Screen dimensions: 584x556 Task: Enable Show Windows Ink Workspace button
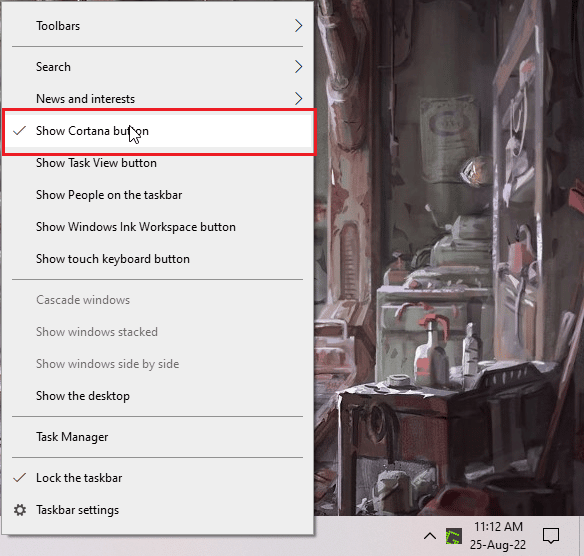coord(157,227)
